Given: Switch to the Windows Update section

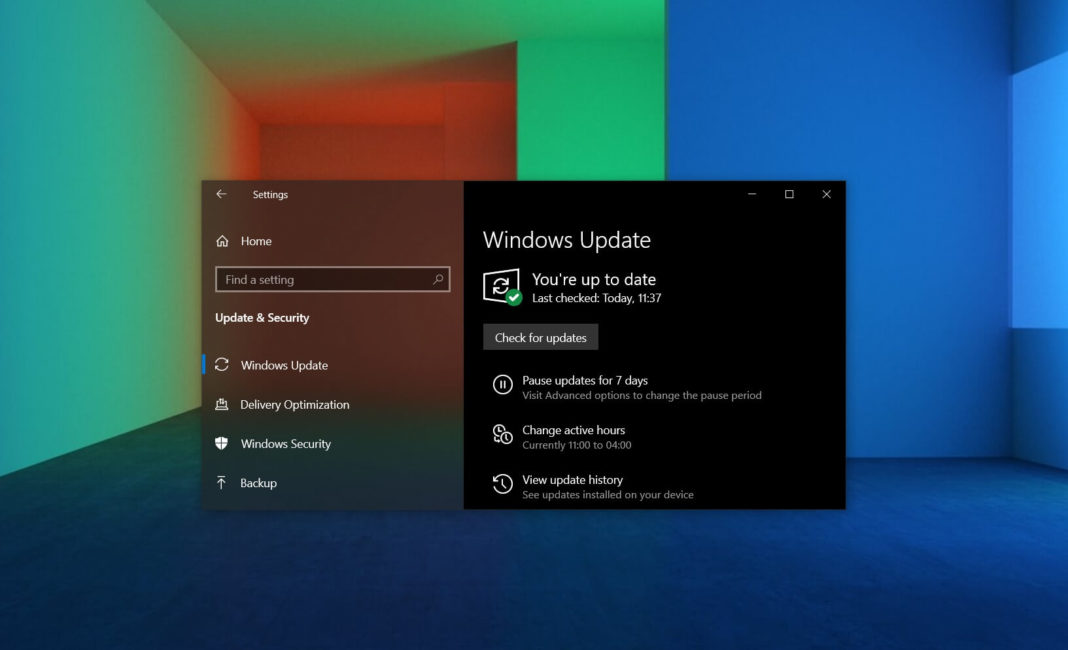Looking at the screenshot, I should pos(283,365).
